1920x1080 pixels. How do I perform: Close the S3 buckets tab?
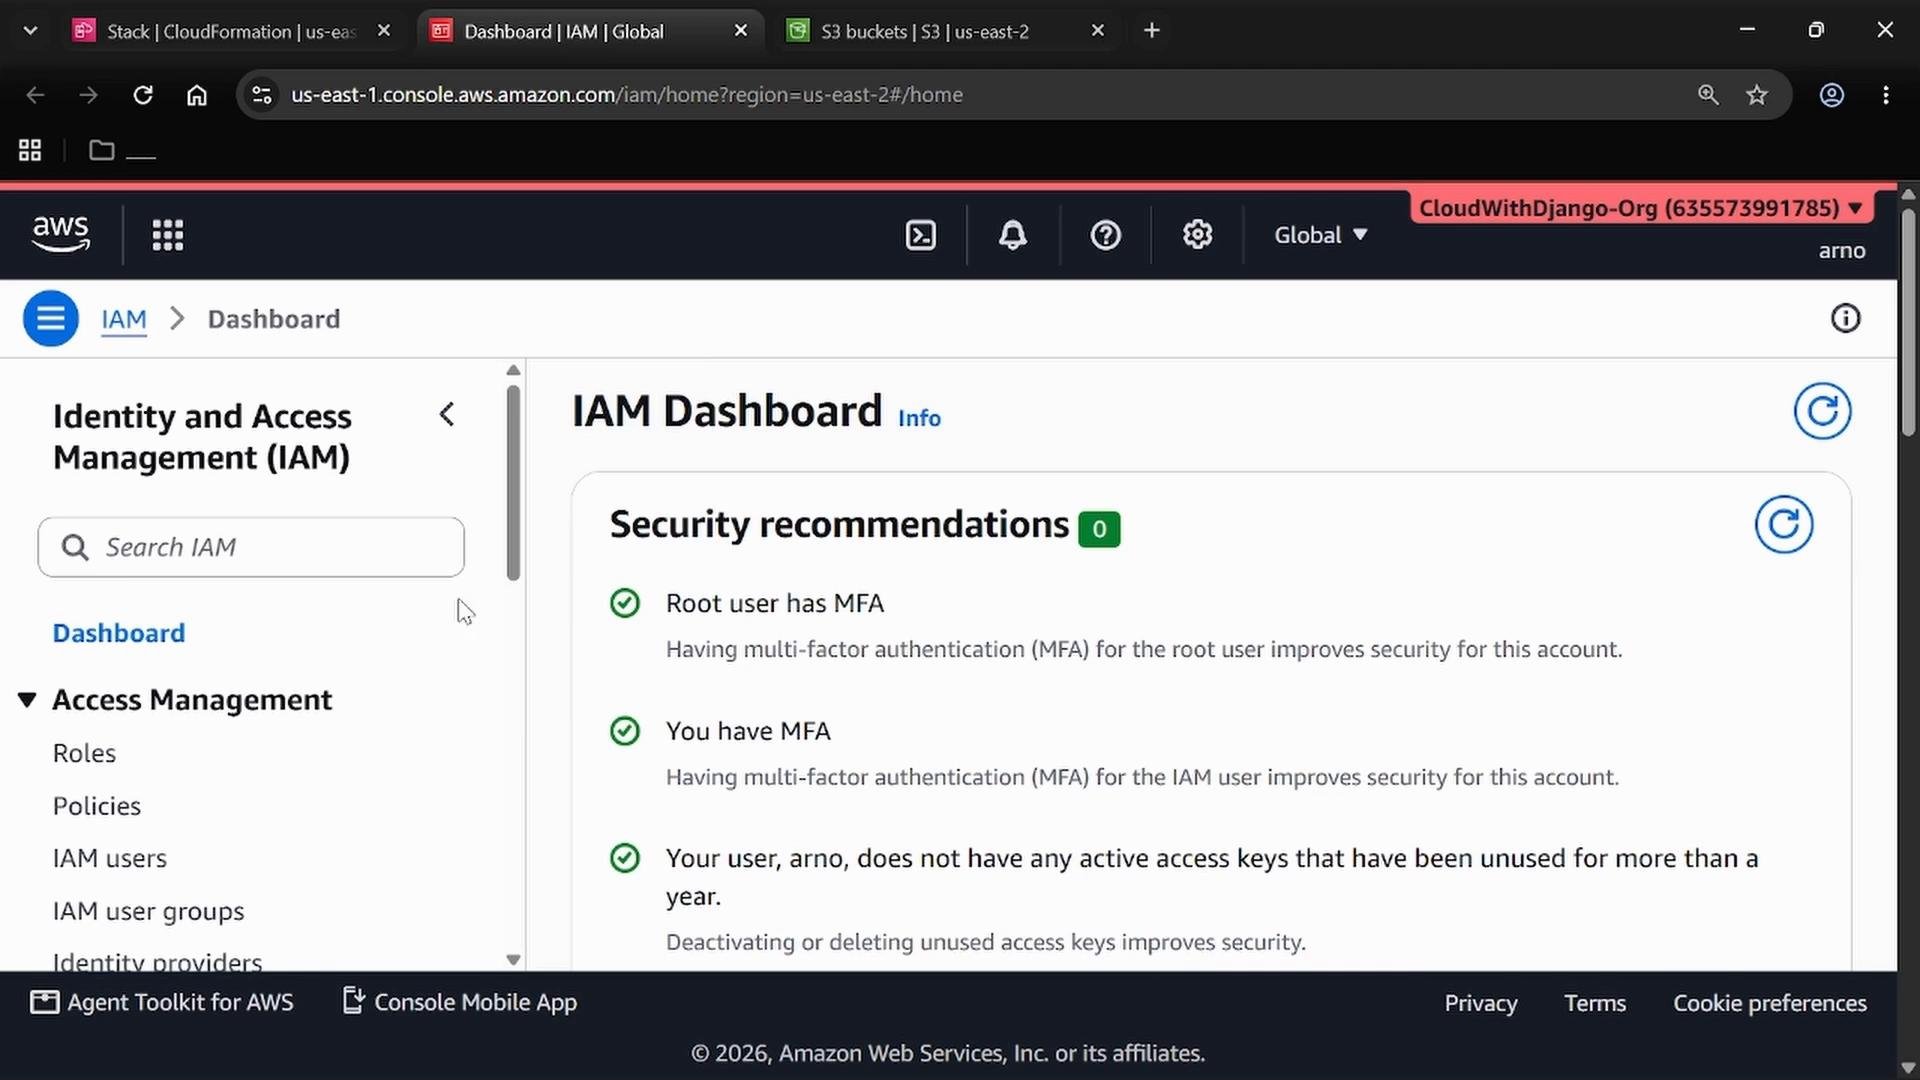pyautogui.click(x=1098, y=31)
